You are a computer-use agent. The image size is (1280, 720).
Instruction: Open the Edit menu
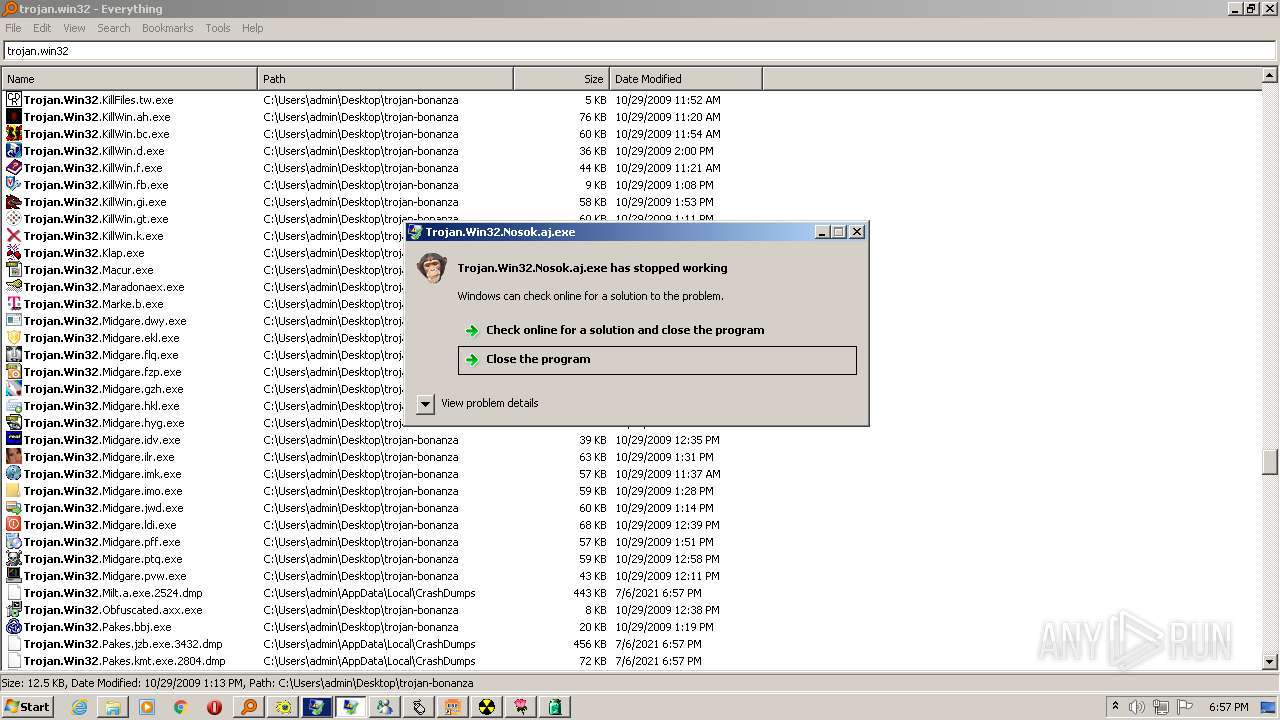[42, 28]
